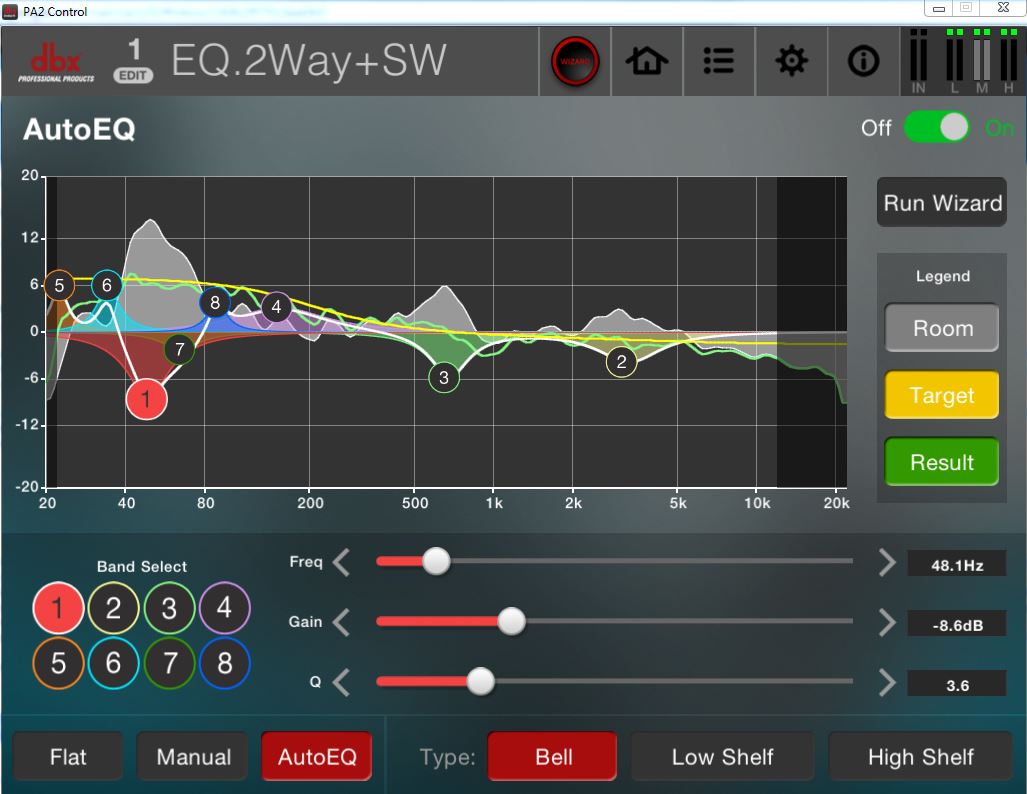The image size is (1027, 794).
Task: Select band 1 in Band Select
Action: (x=58, y=608)
